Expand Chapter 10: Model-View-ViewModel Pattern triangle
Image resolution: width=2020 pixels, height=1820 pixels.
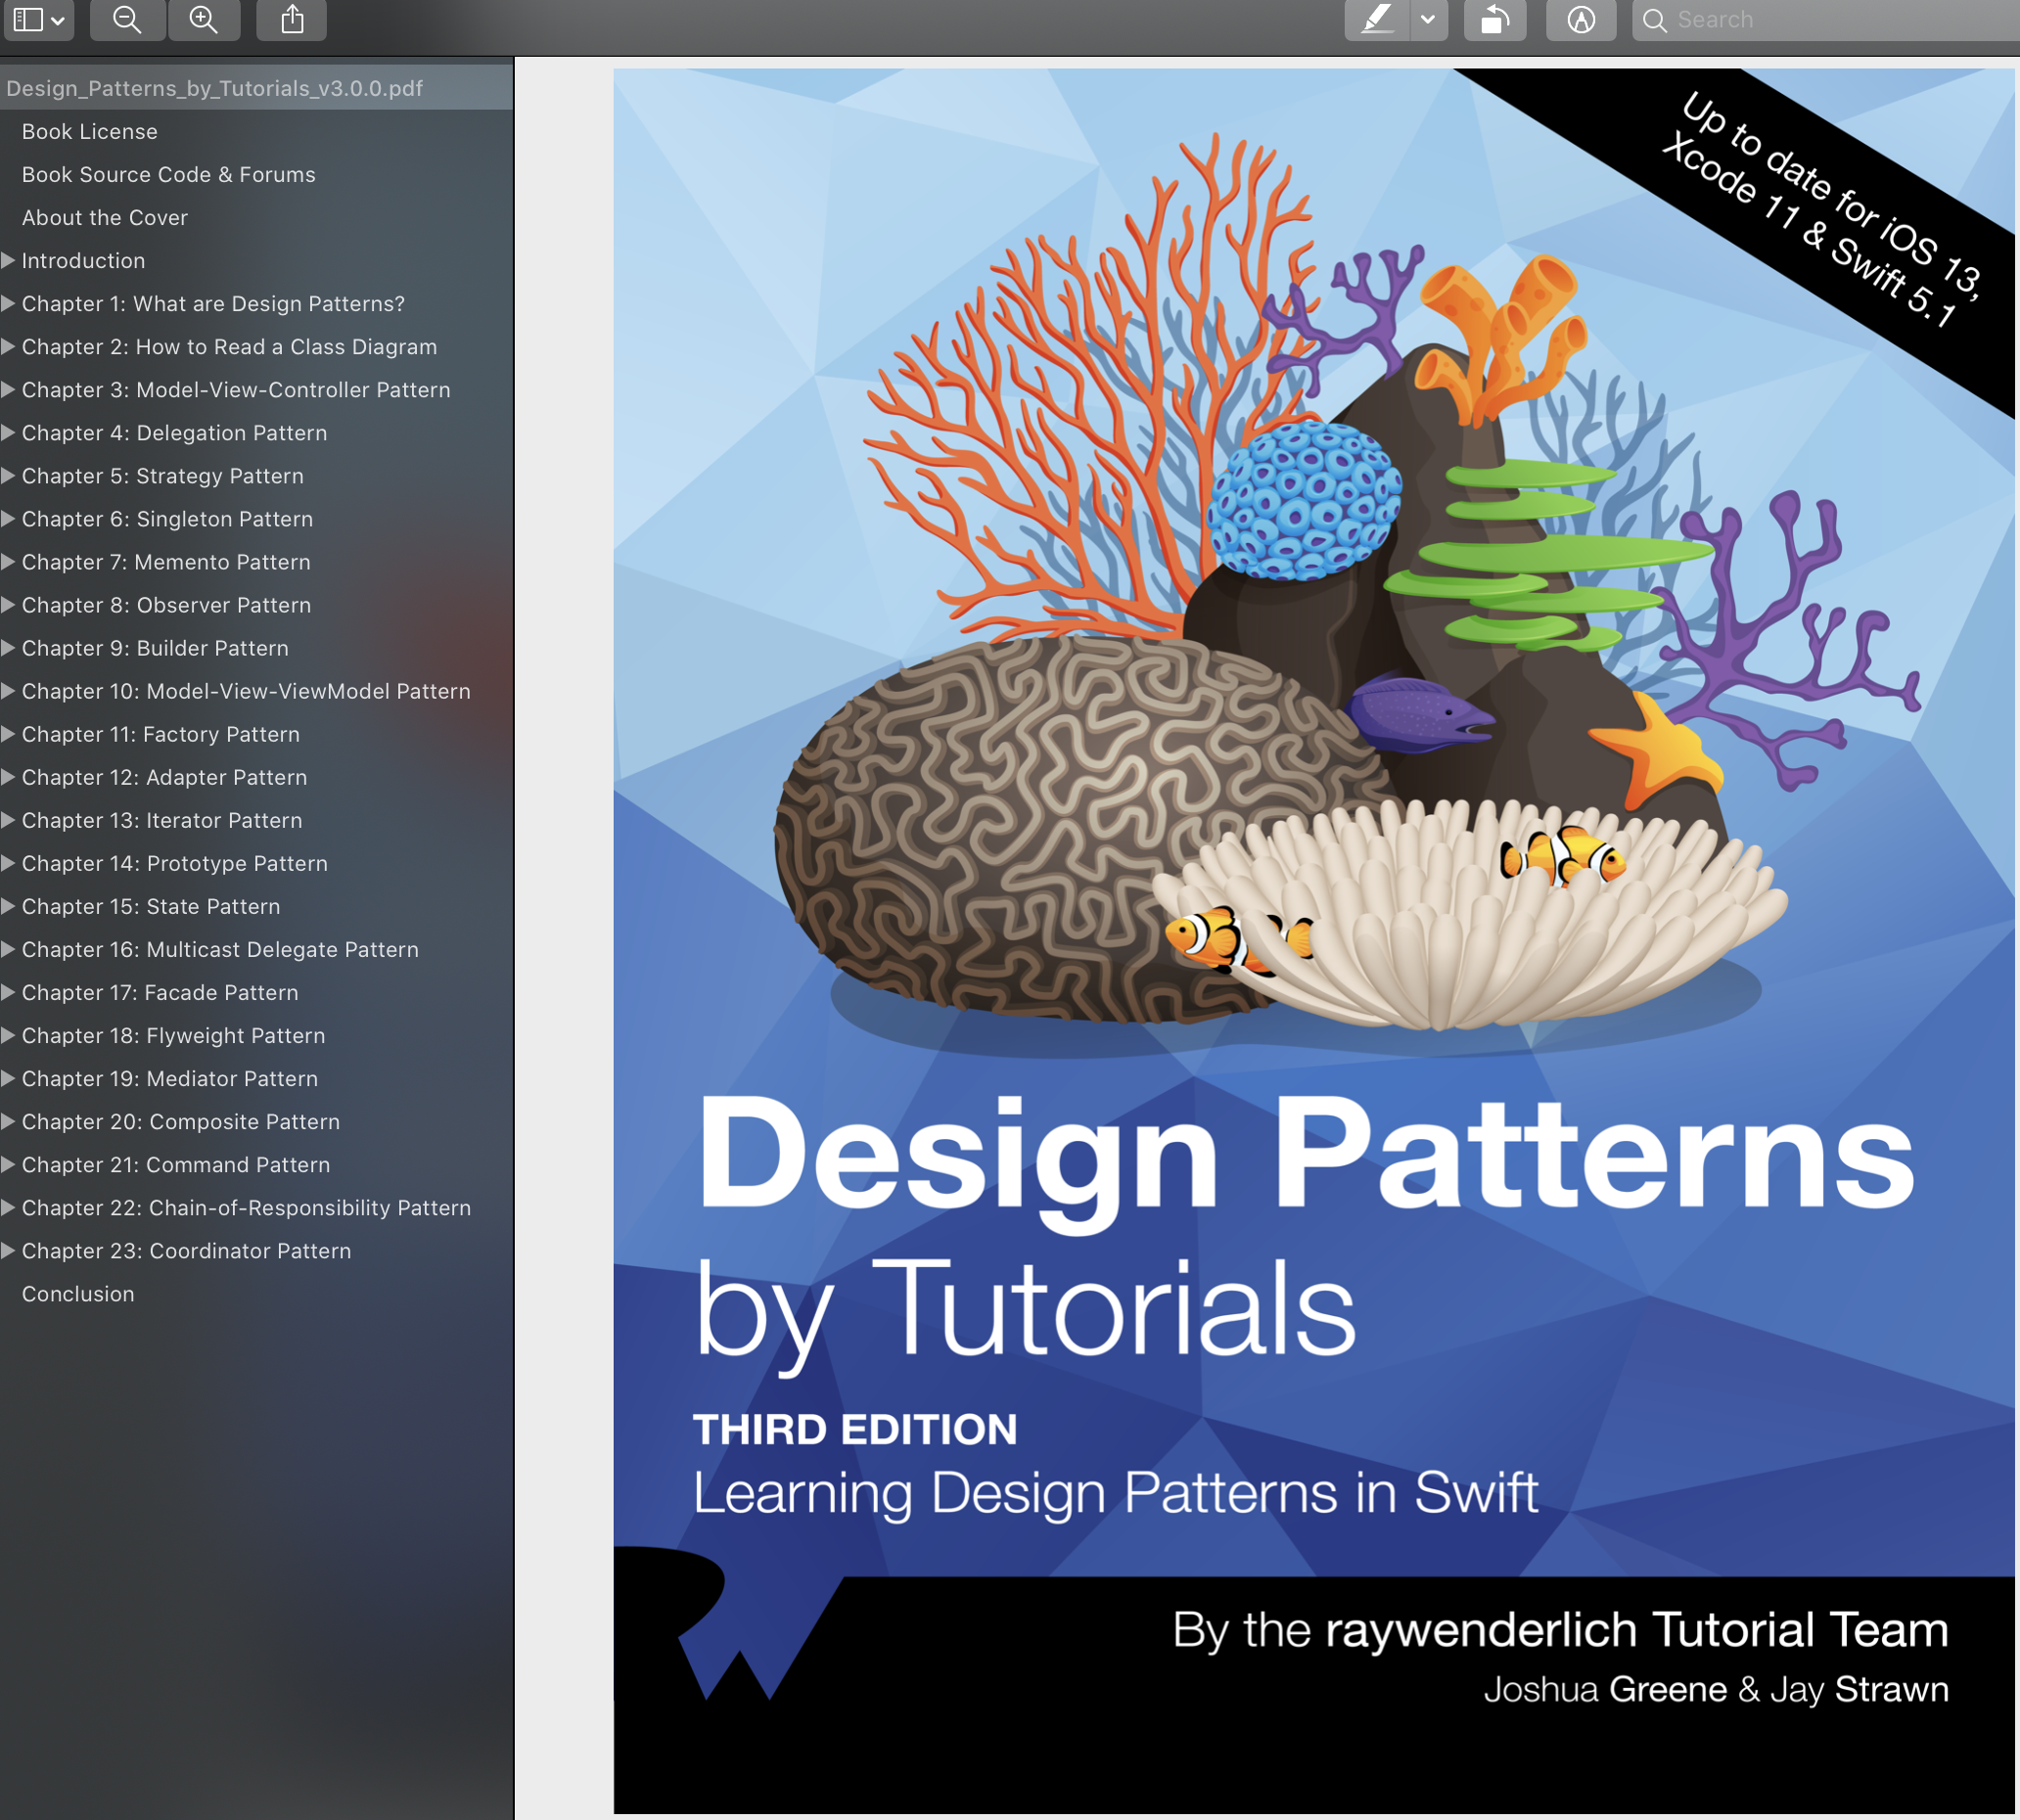[8, 690]
